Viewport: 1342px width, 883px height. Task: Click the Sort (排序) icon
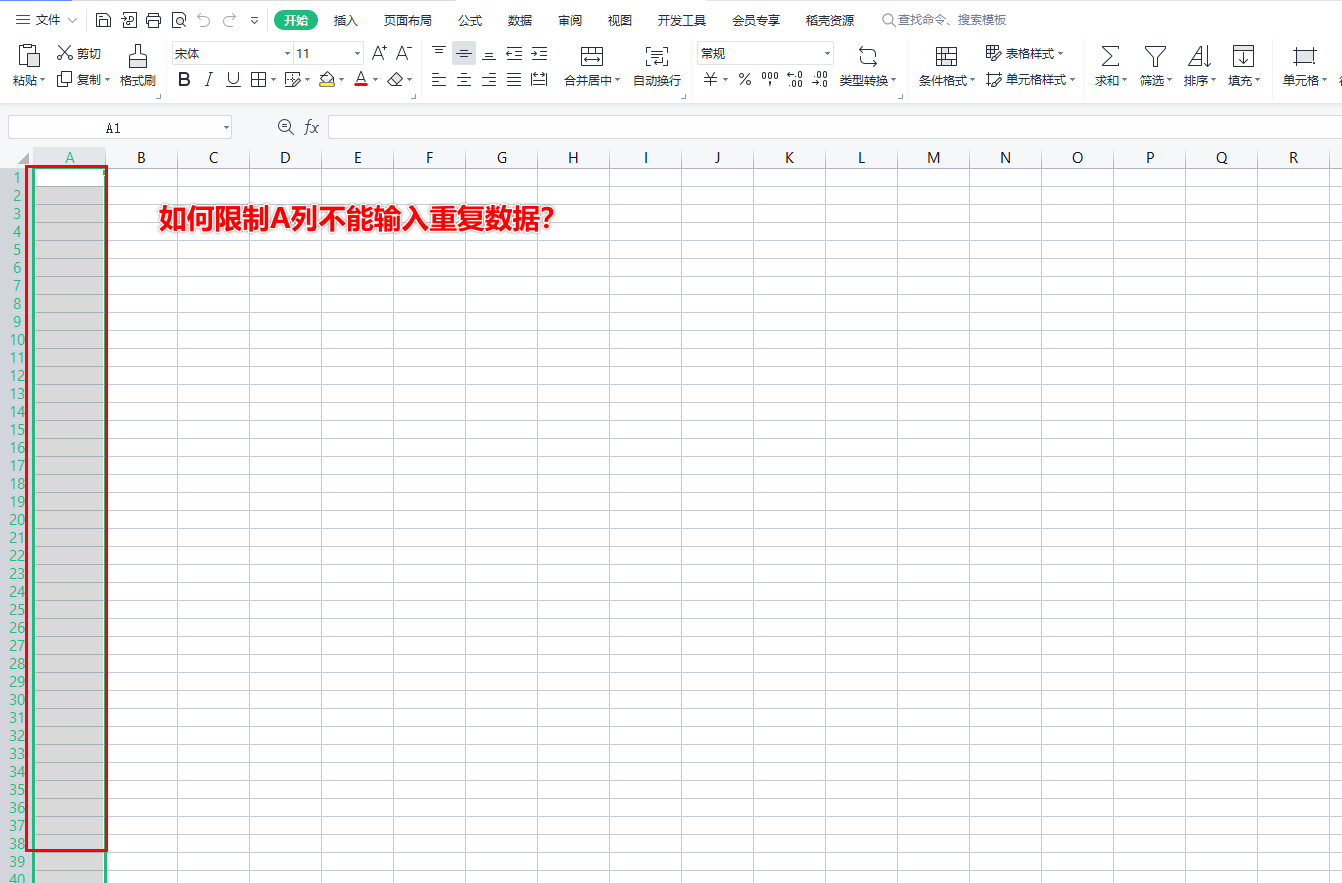point(1200,56)
